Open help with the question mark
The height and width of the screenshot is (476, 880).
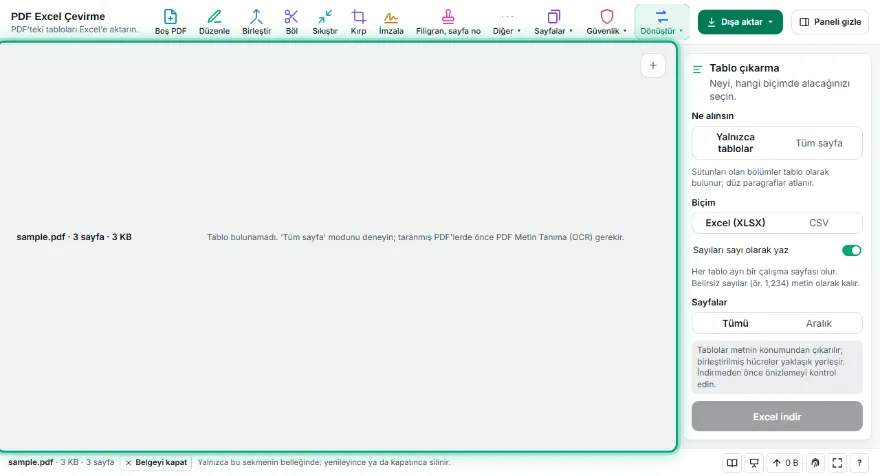[x=859, y=463]
